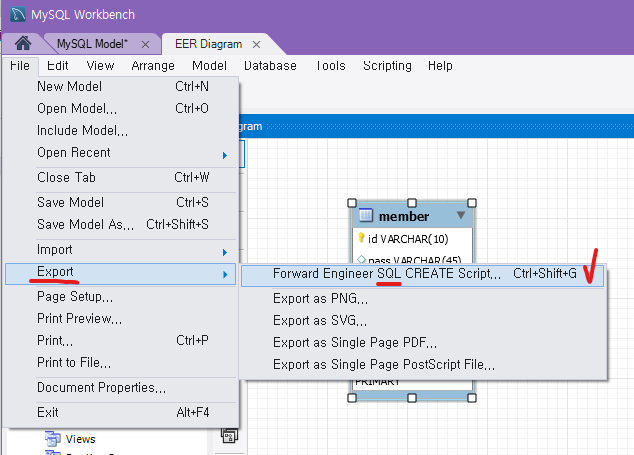
Task: Switch to the EER Diagram tab
Action: (208, 44)
